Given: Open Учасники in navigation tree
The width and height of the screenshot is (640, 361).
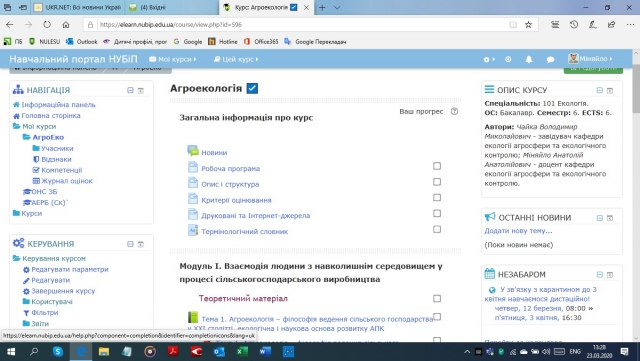Looking at the screenshot, I should pos(57,149).
